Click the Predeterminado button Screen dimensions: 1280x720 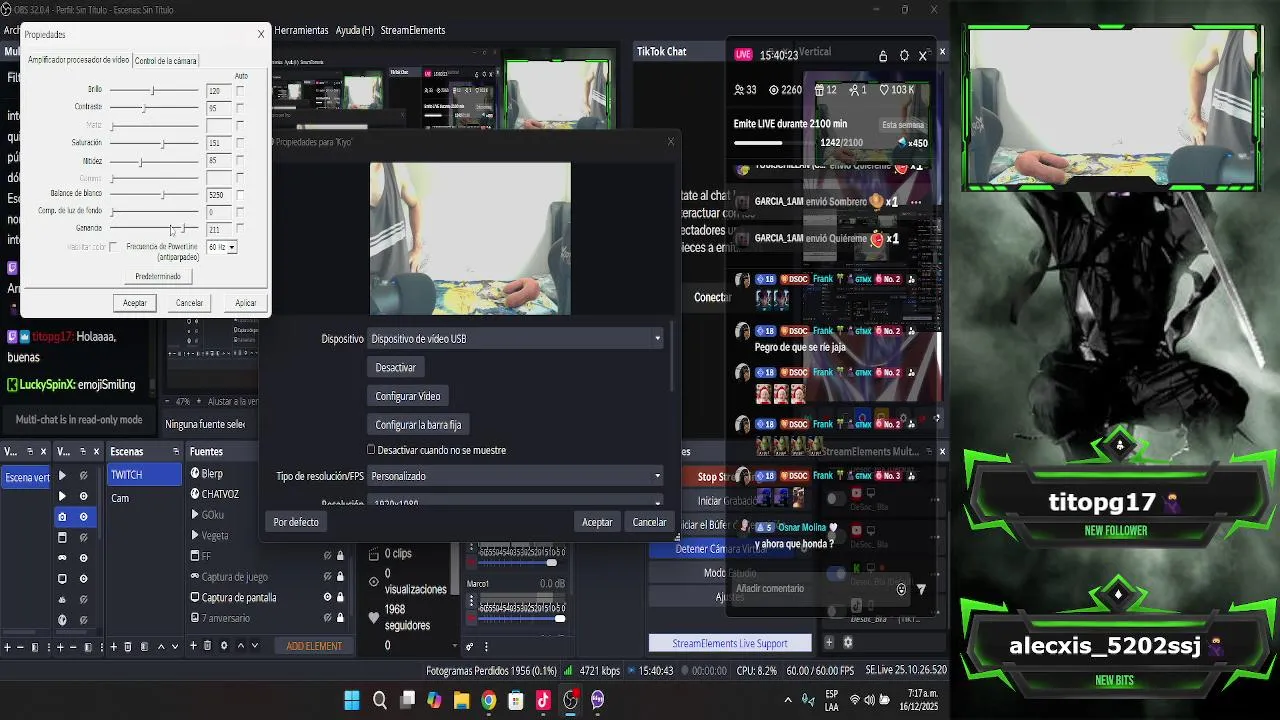(158, 277)
